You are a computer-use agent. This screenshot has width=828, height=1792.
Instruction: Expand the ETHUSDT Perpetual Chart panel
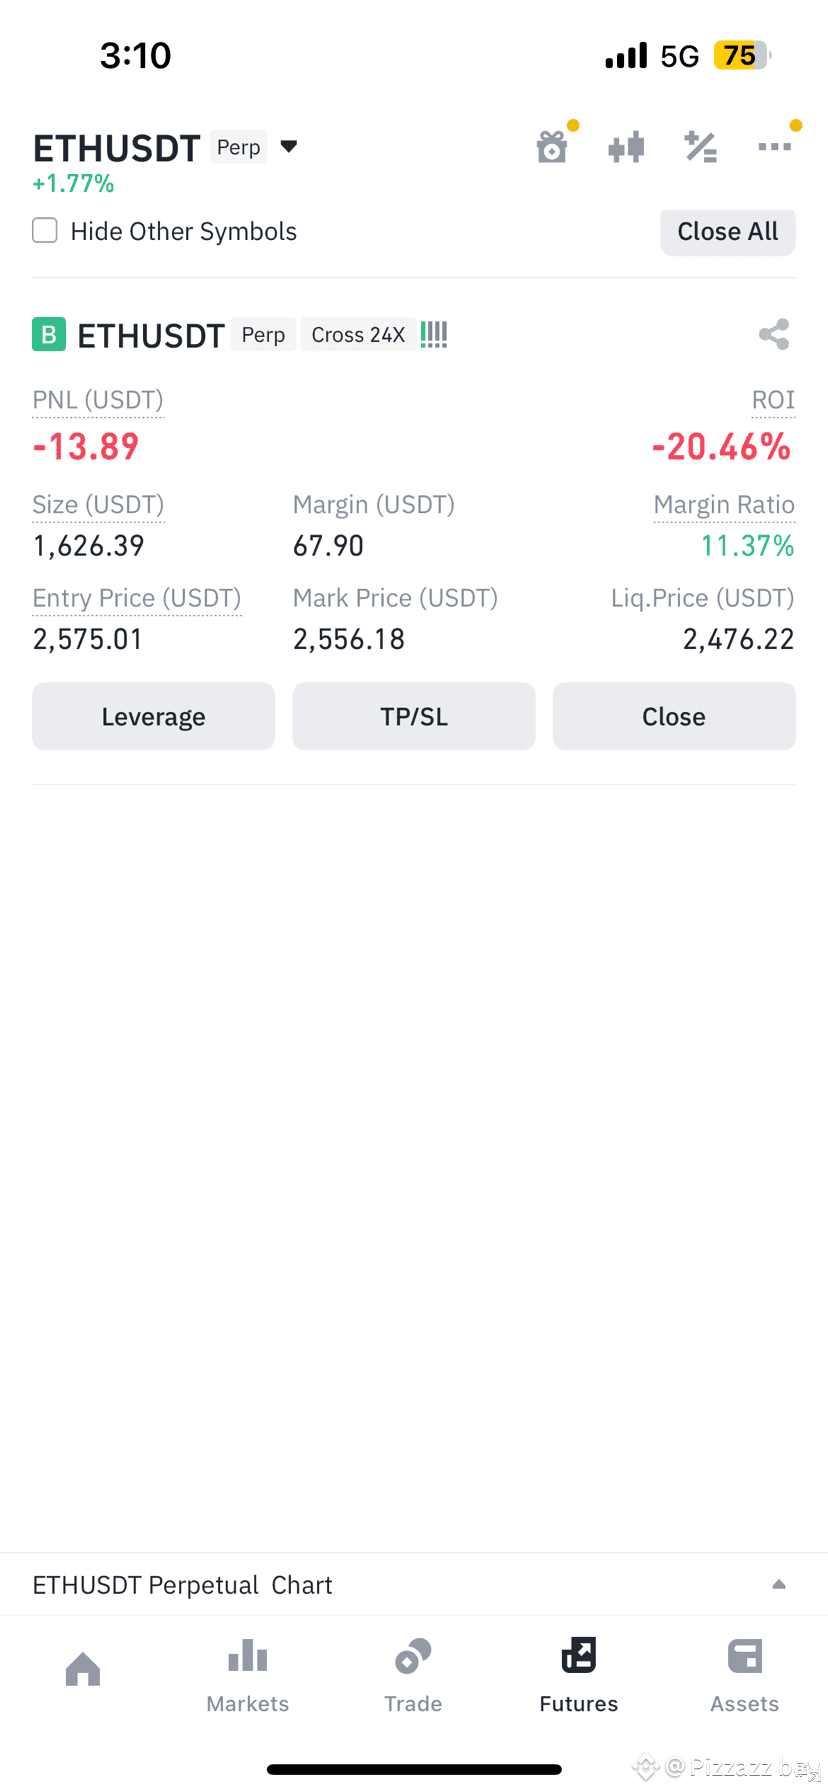point(779,1584)
